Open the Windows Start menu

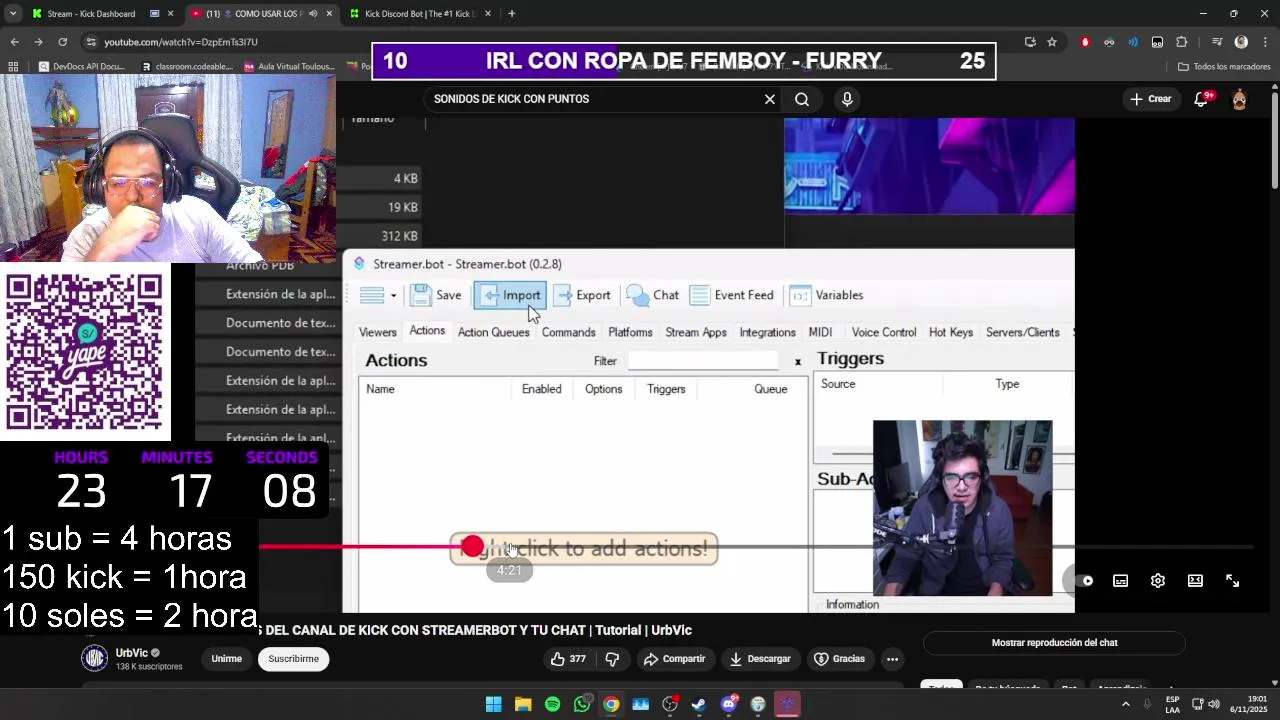tap(494, 705)
